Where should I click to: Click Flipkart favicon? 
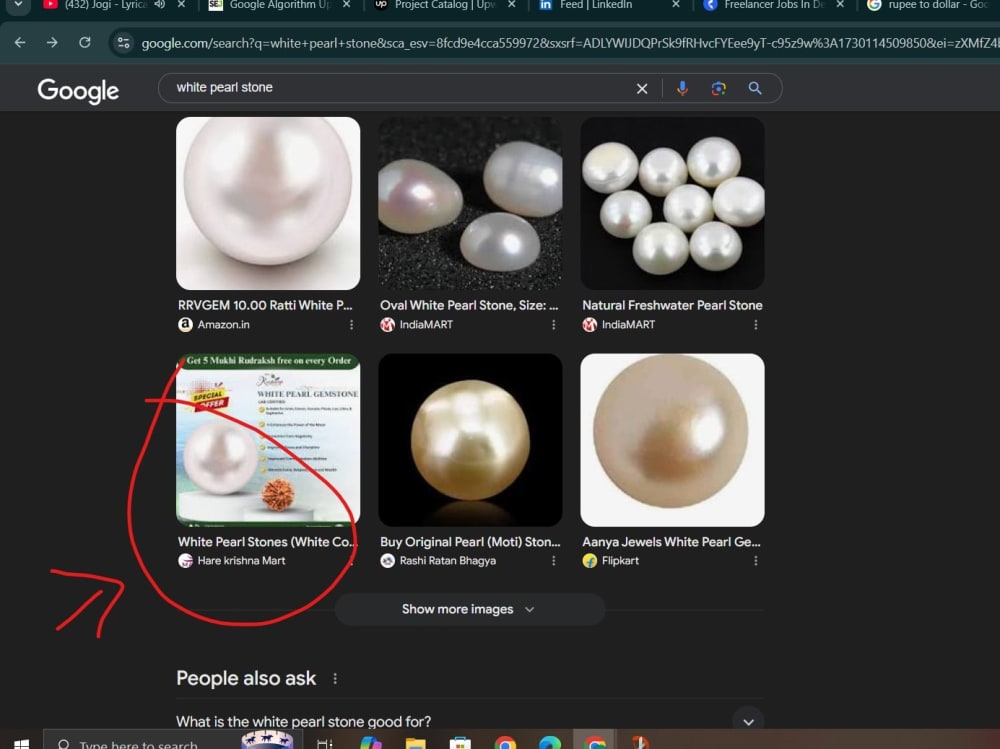pyautogui.click(x=589, y=561)
